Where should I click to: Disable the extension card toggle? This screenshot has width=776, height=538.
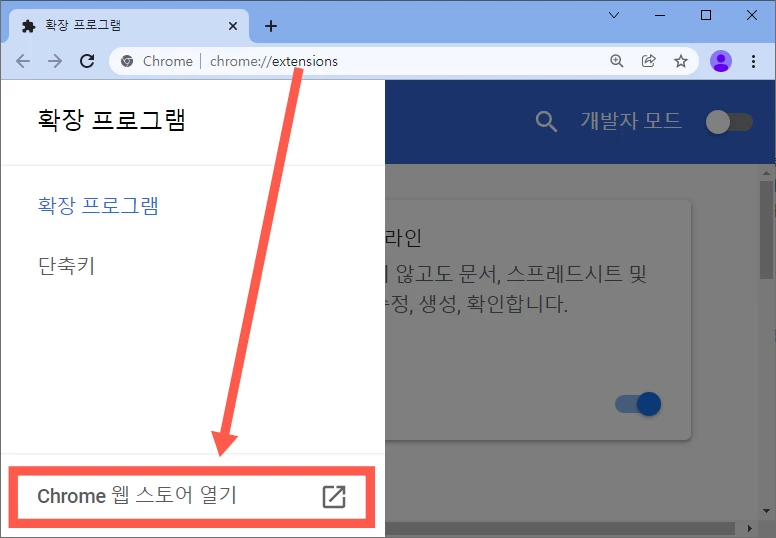click(x=638, y=404)
